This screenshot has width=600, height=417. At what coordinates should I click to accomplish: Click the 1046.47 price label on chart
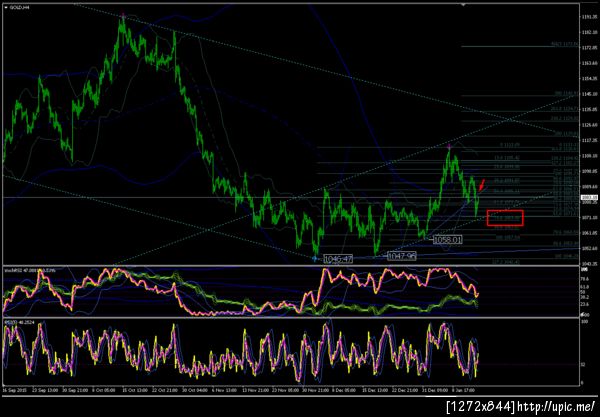pos(338,259)
